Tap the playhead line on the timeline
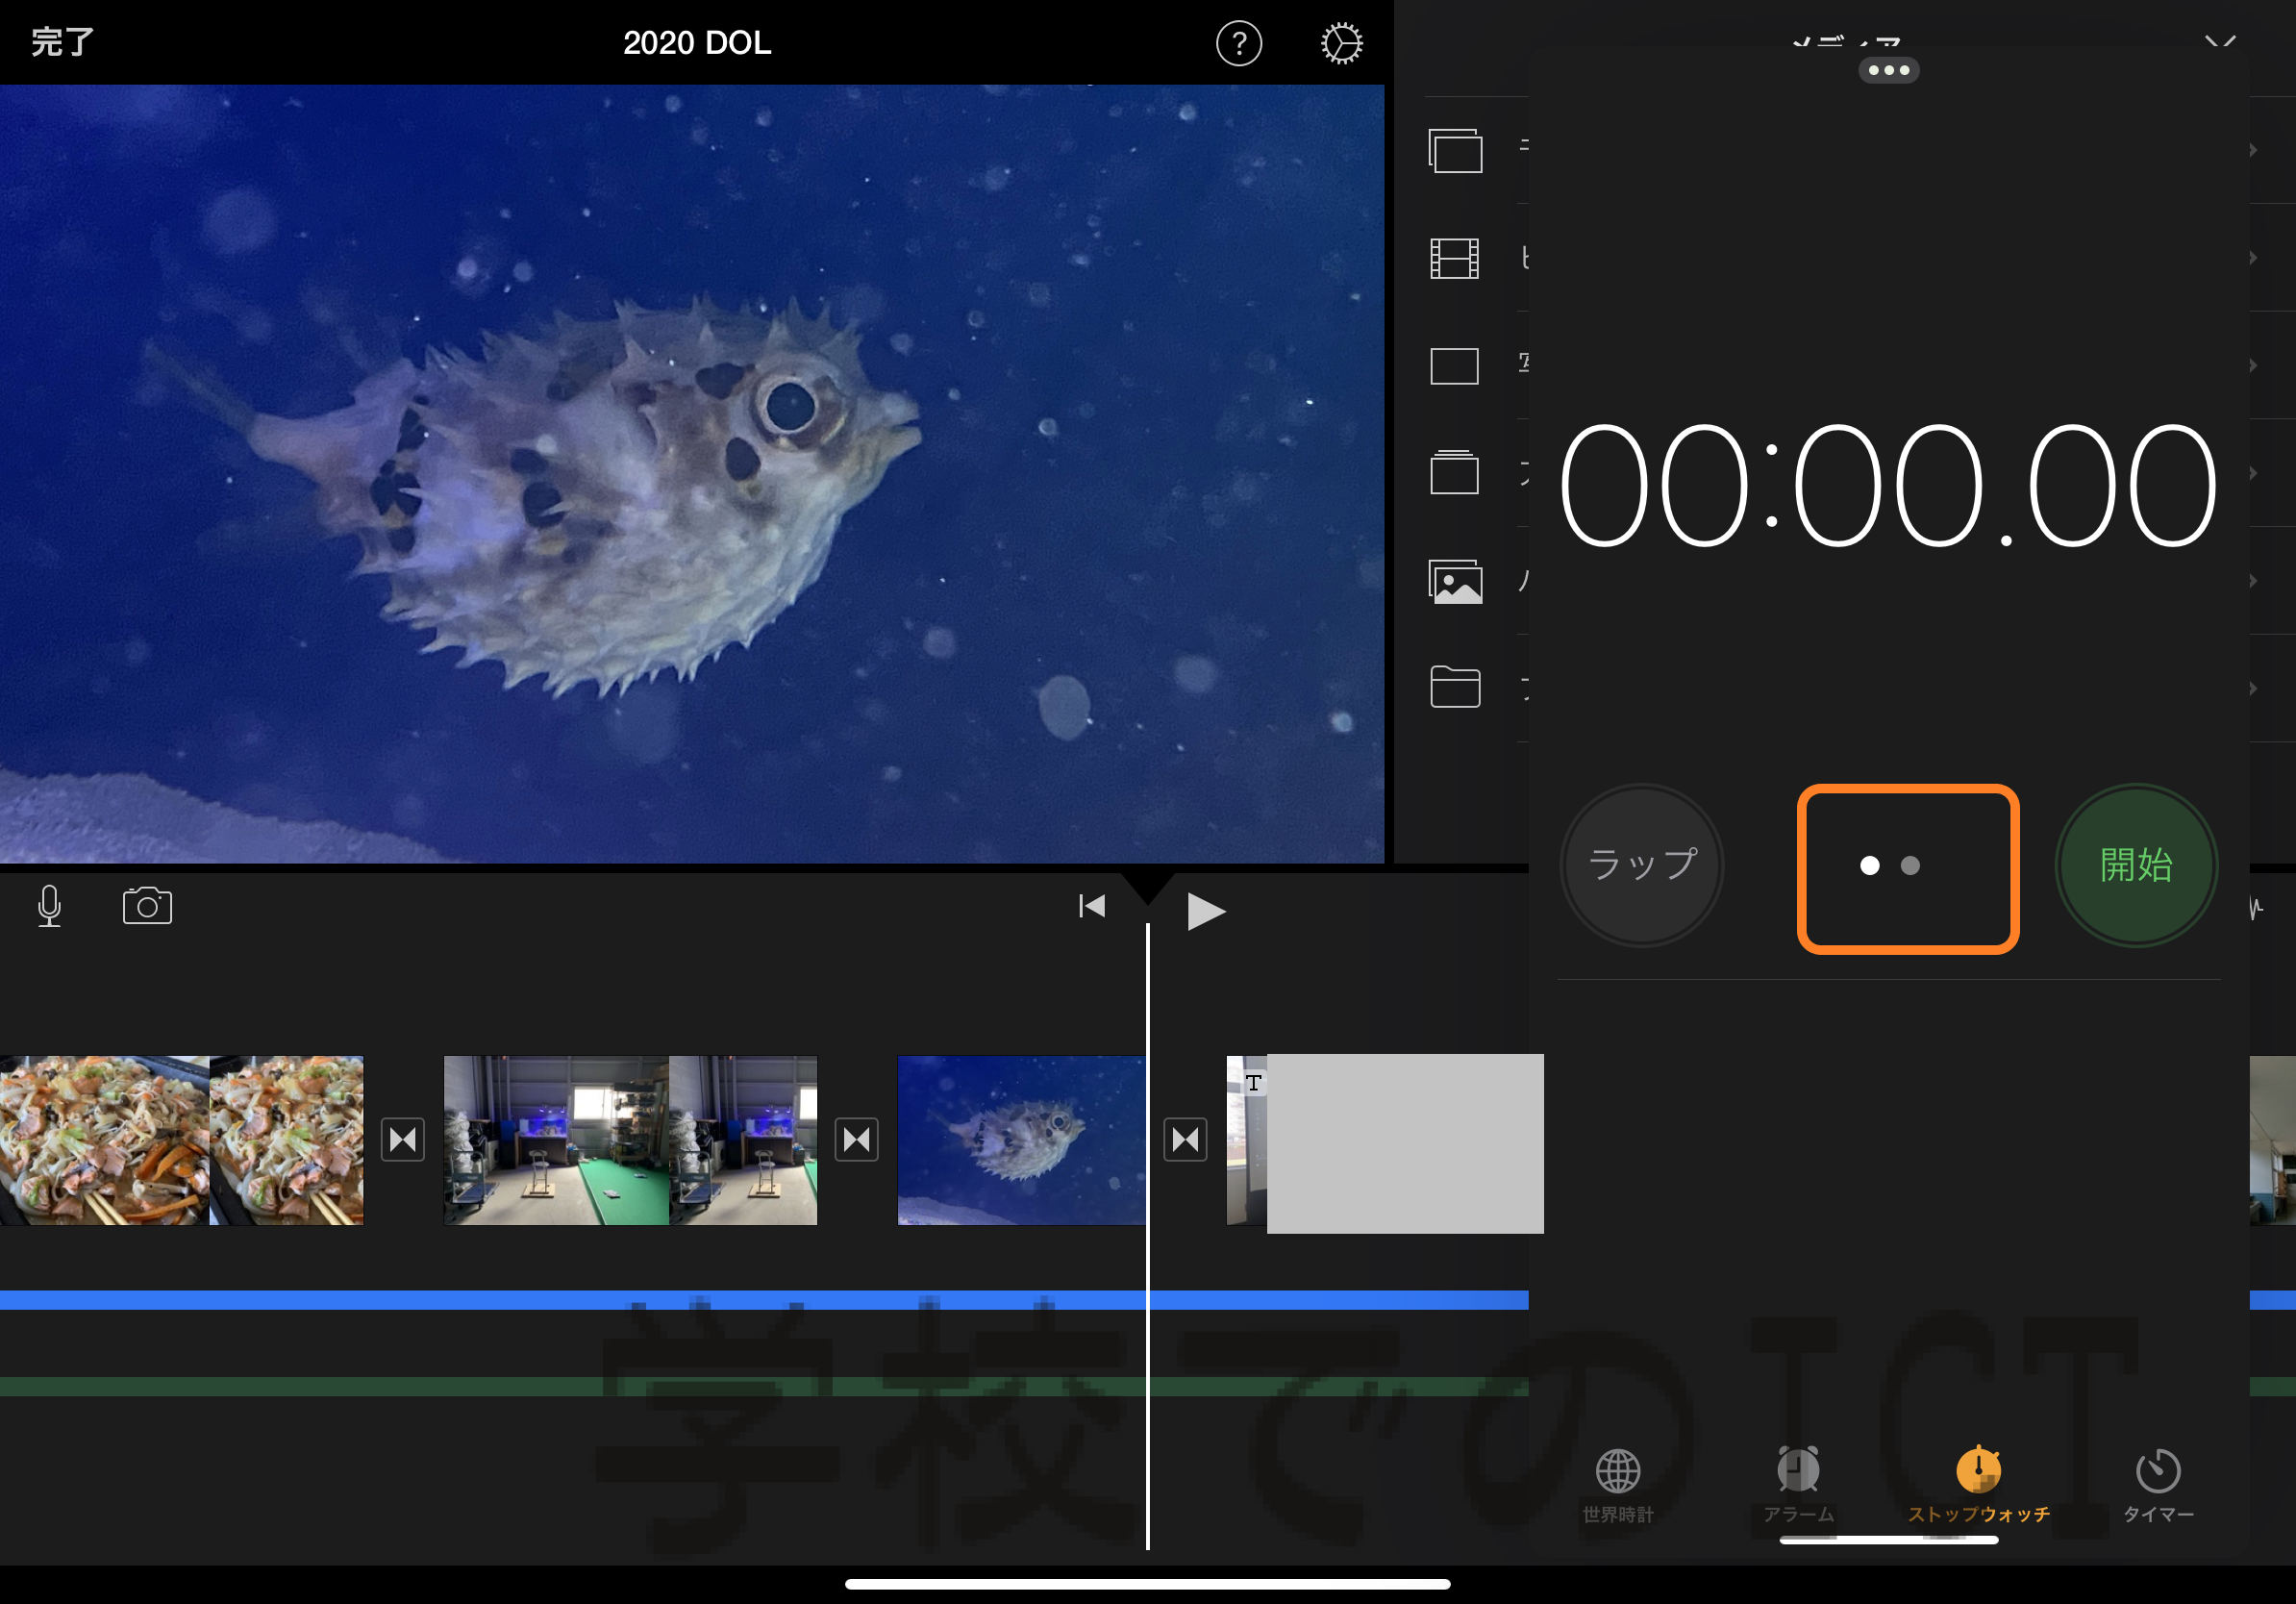This screenshot has width=2296, height=1604. [x=1148, y=1236]
